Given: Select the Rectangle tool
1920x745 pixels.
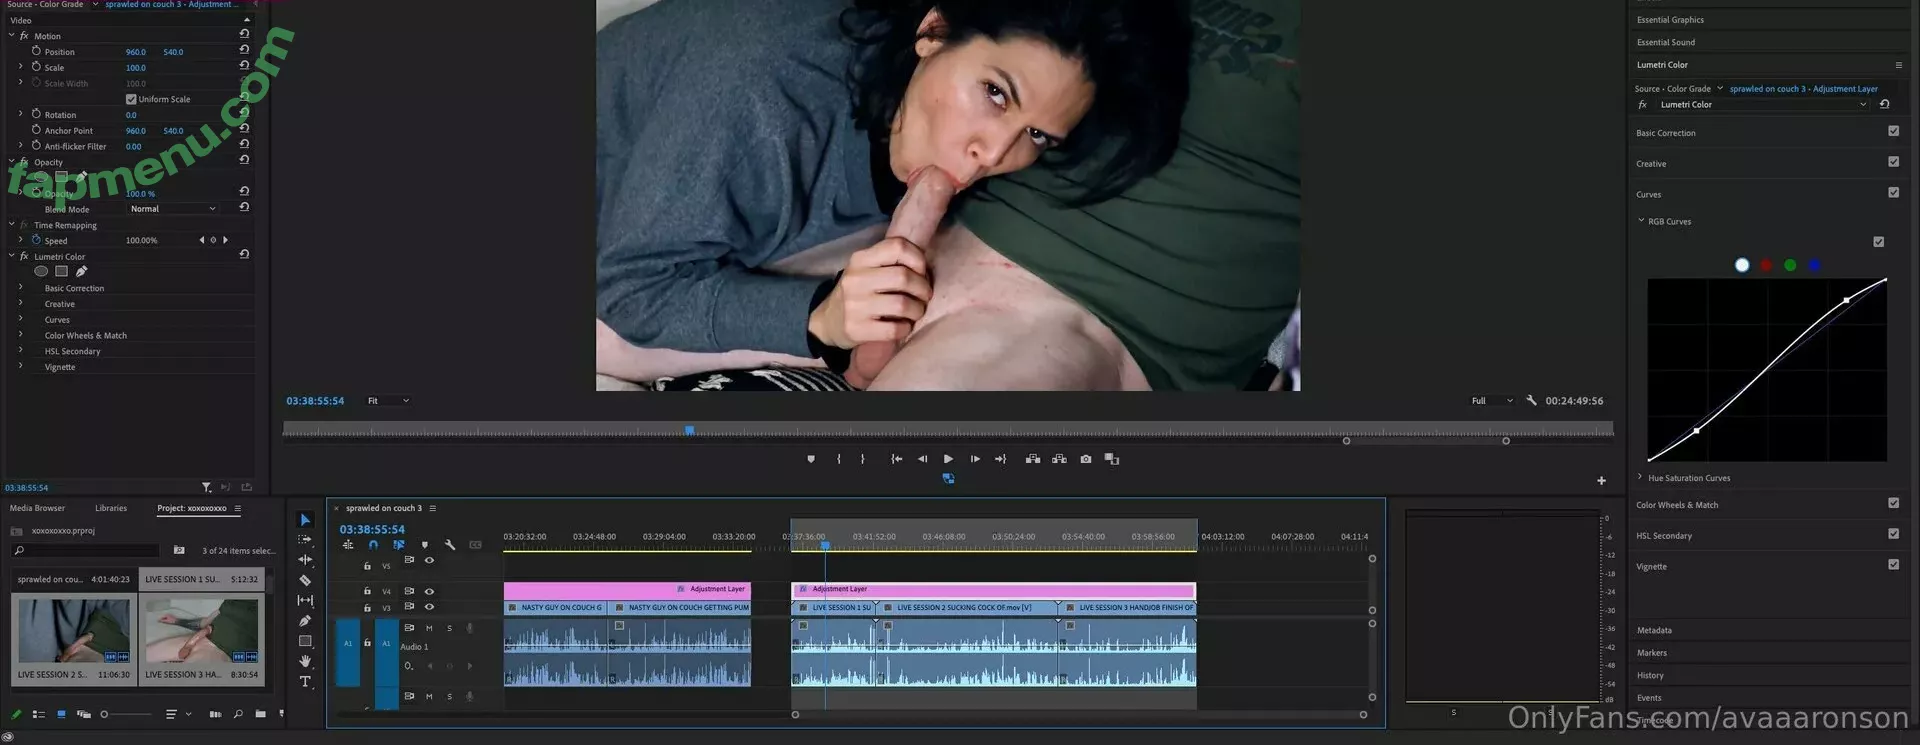Looking at the screenshot, I should [x=305, y=641].
